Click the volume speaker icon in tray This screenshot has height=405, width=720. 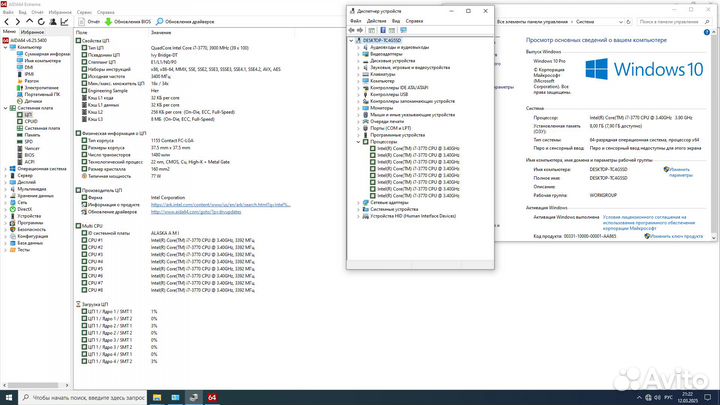657,397
